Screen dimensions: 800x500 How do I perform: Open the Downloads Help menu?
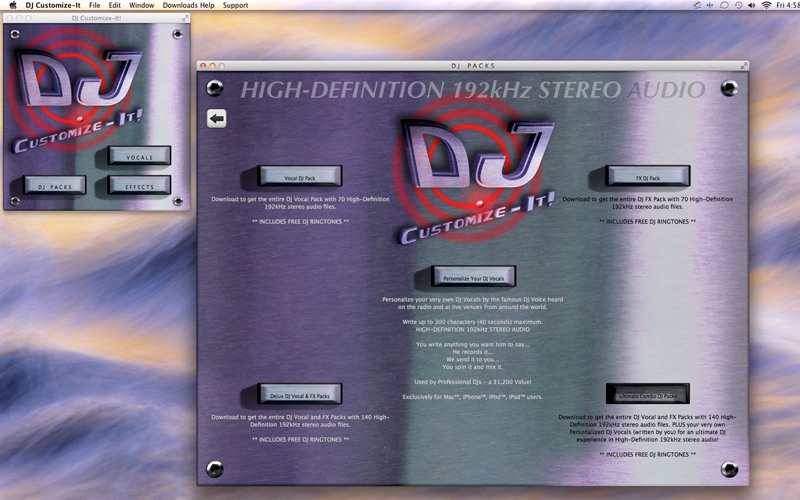tap(188, 5)
